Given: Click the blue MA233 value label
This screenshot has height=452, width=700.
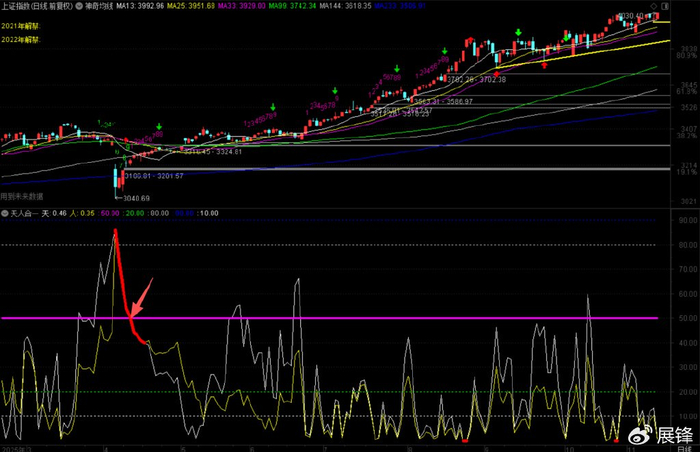Looking at the screenshot, I should point(400,6).
